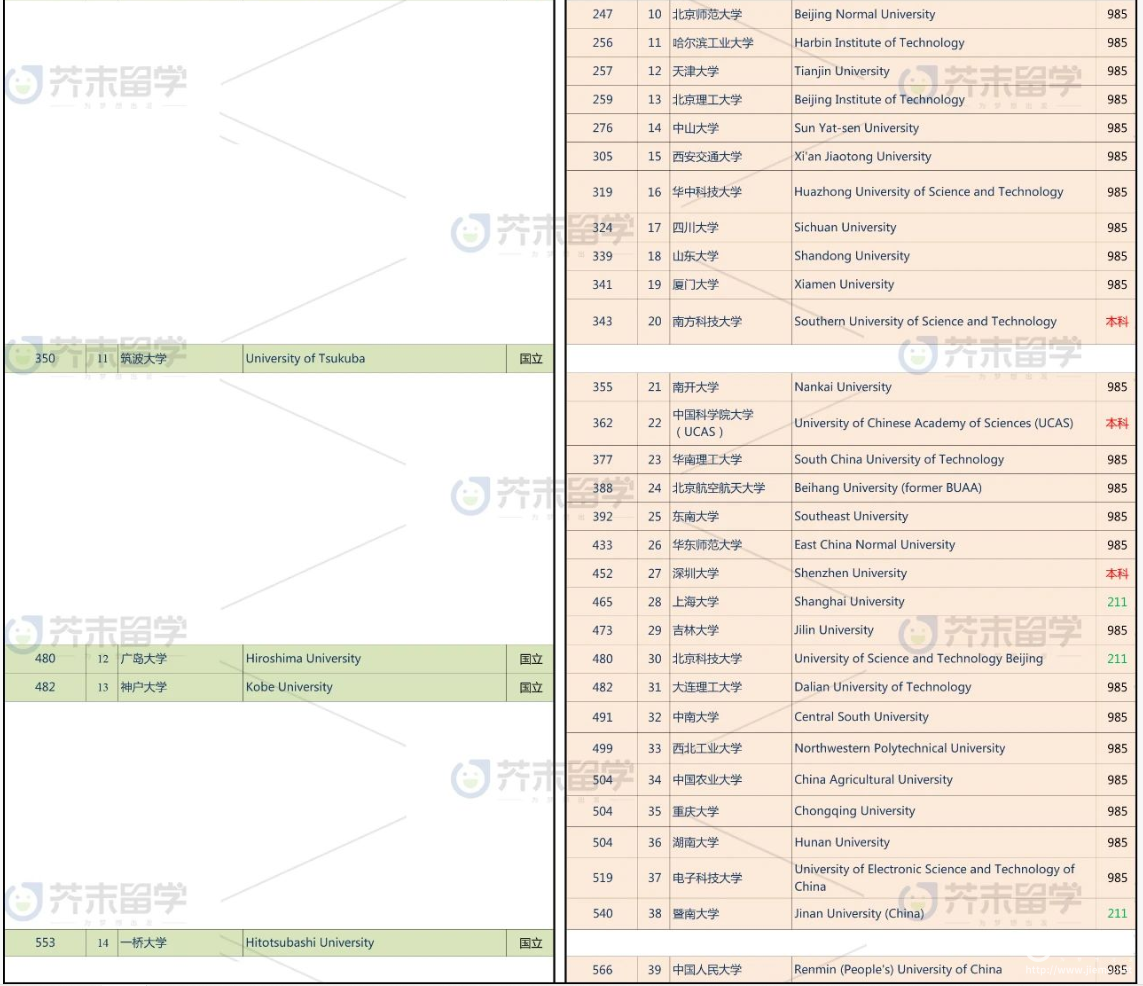
Task: Select the Sichuan University cell
Action: (x=943, y=227)
